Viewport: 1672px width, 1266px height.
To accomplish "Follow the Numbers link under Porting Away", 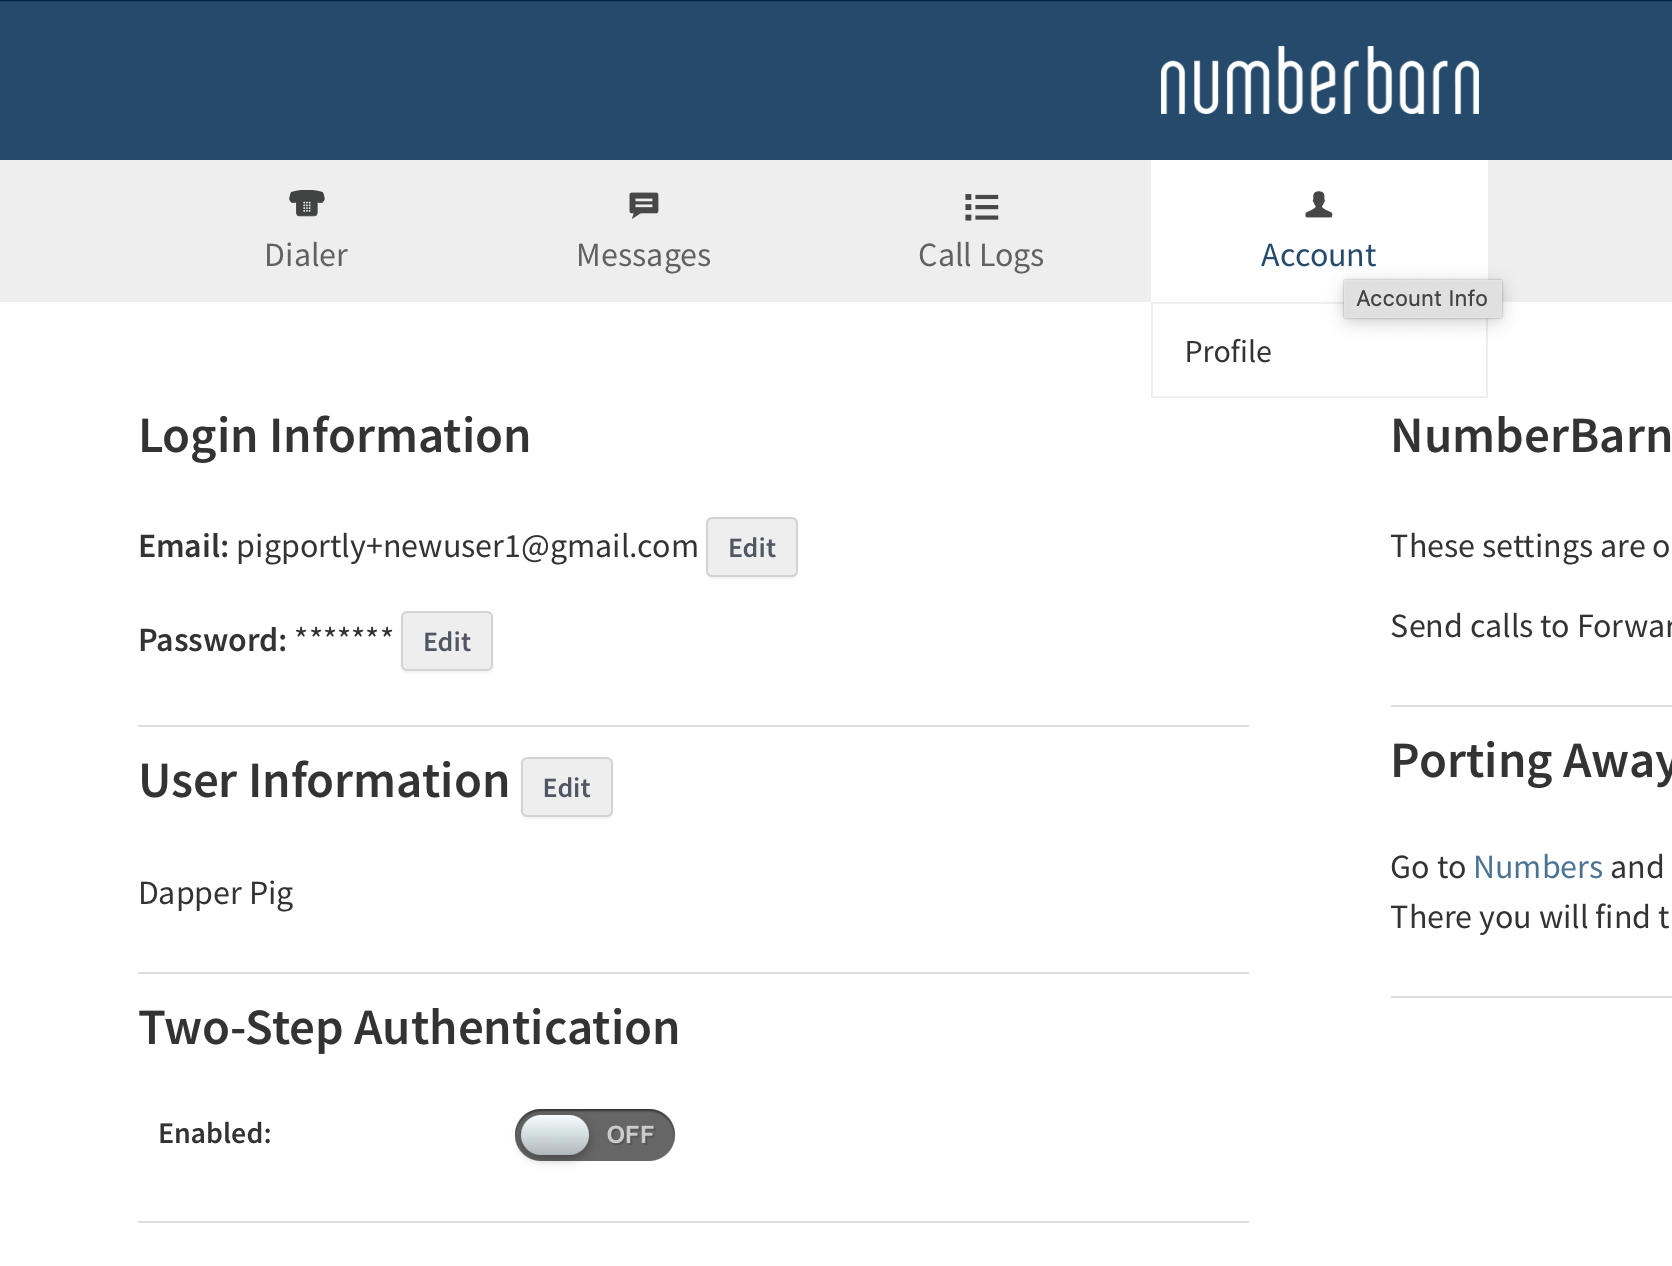I will pyautogui.click(x=1538, y=867).
